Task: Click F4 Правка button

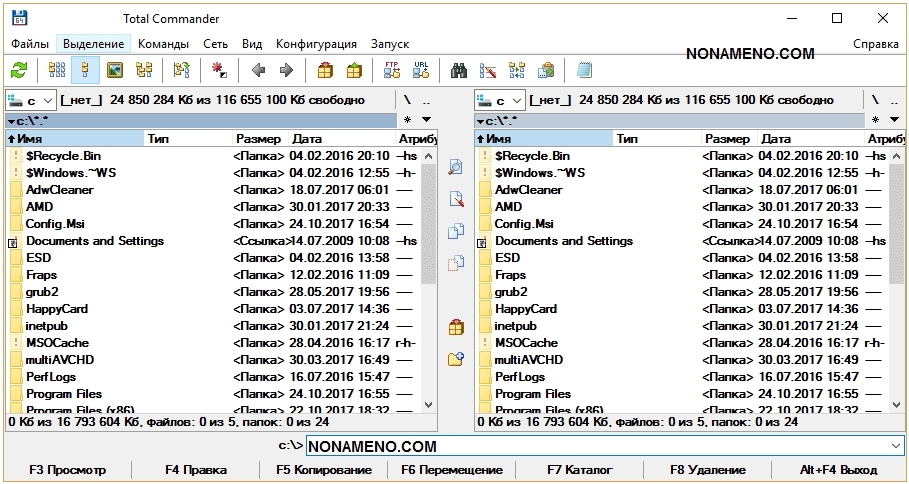Action: tap(196, 470)
